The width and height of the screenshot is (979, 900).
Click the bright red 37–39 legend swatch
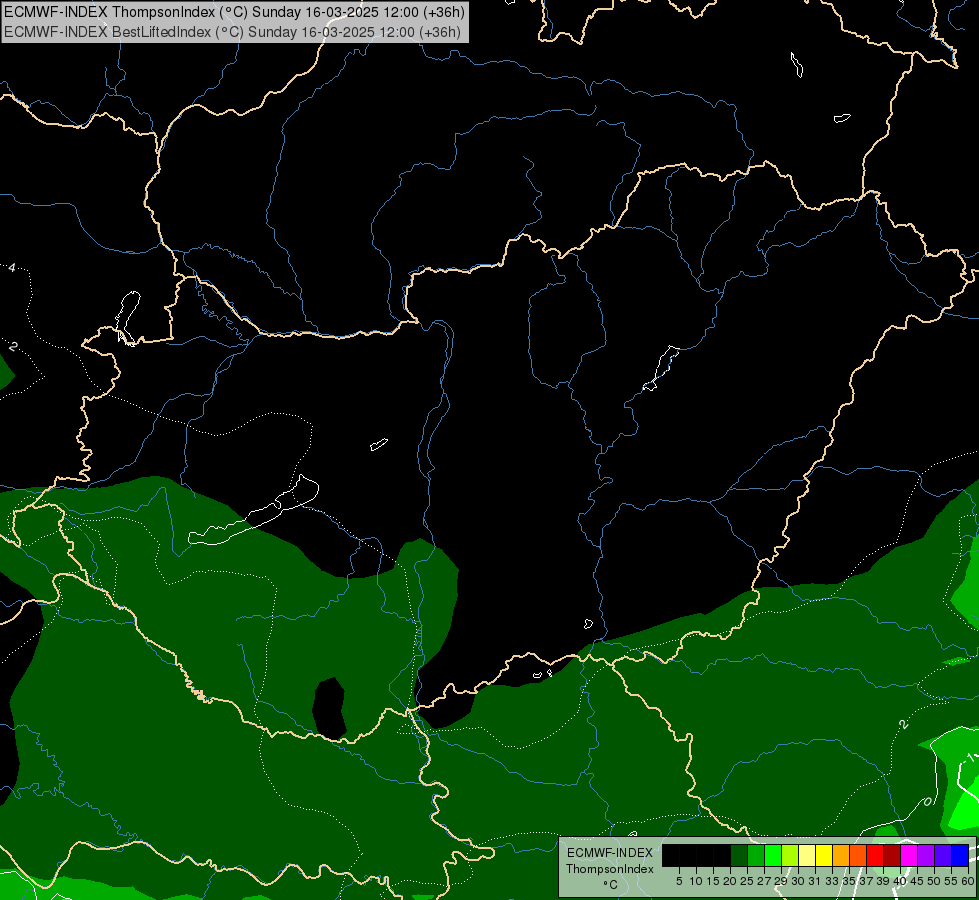(x=875, y=855)
